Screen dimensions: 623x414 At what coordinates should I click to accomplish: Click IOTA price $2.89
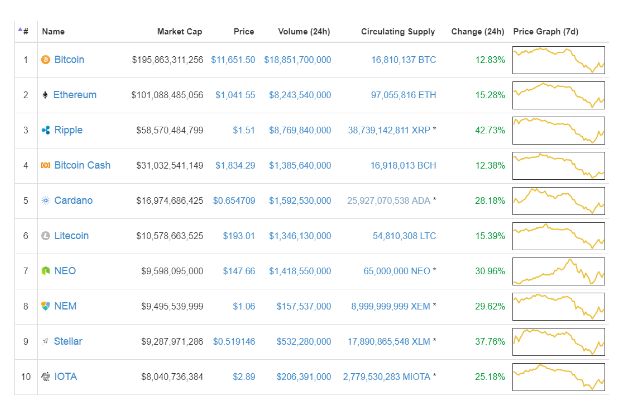[244, 377]
